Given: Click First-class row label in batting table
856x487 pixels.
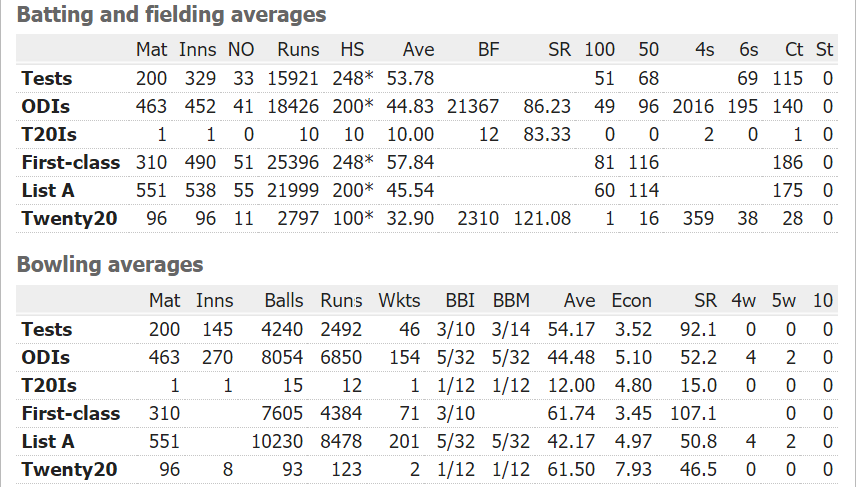Looking at the screenshot, I should tap(70, 162).
